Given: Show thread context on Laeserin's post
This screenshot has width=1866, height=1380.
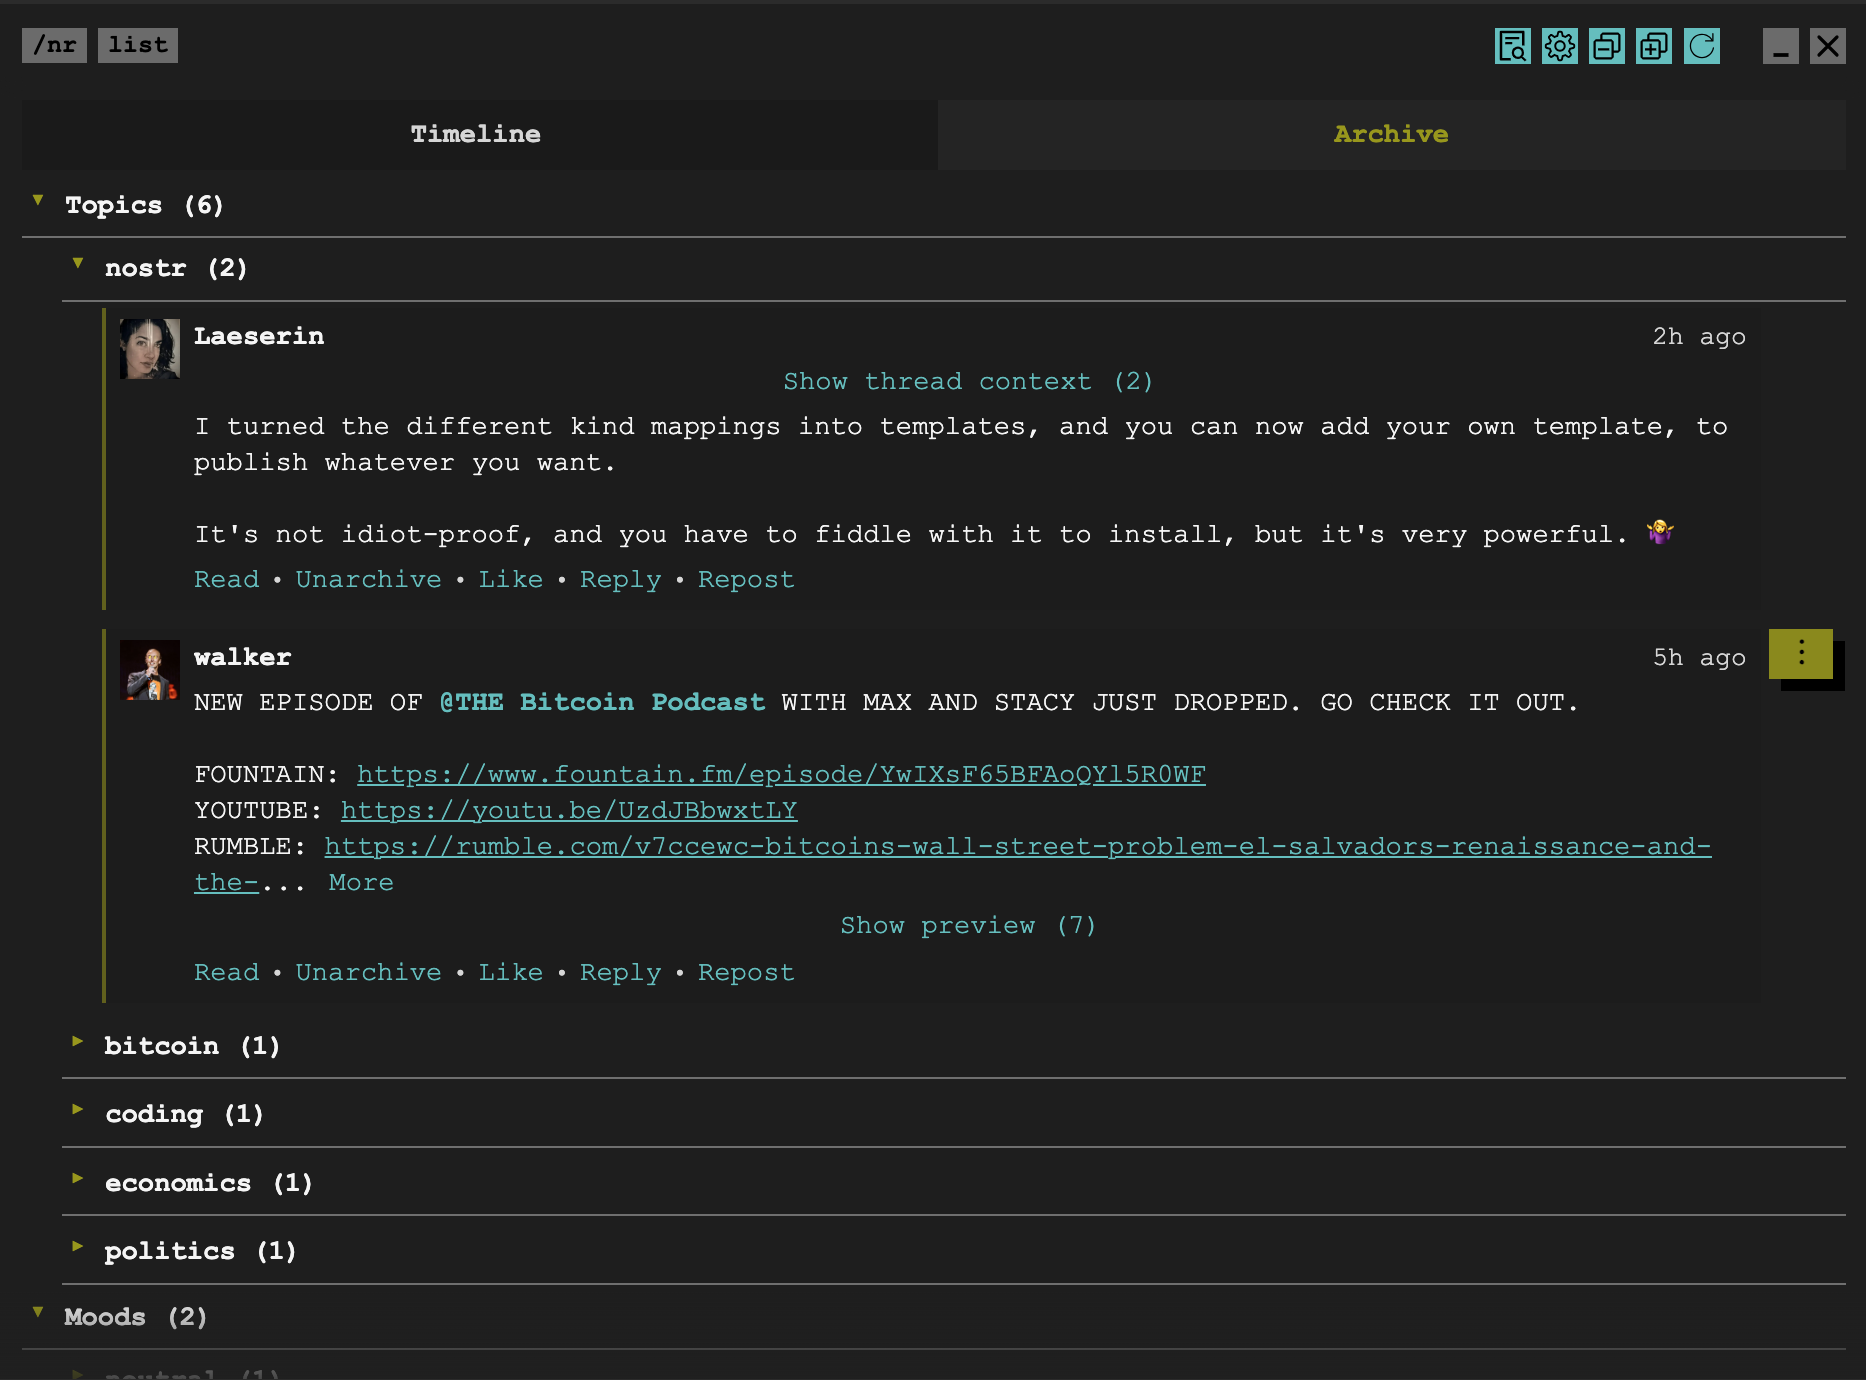Looking at the screenshot, I should point(968,382).
